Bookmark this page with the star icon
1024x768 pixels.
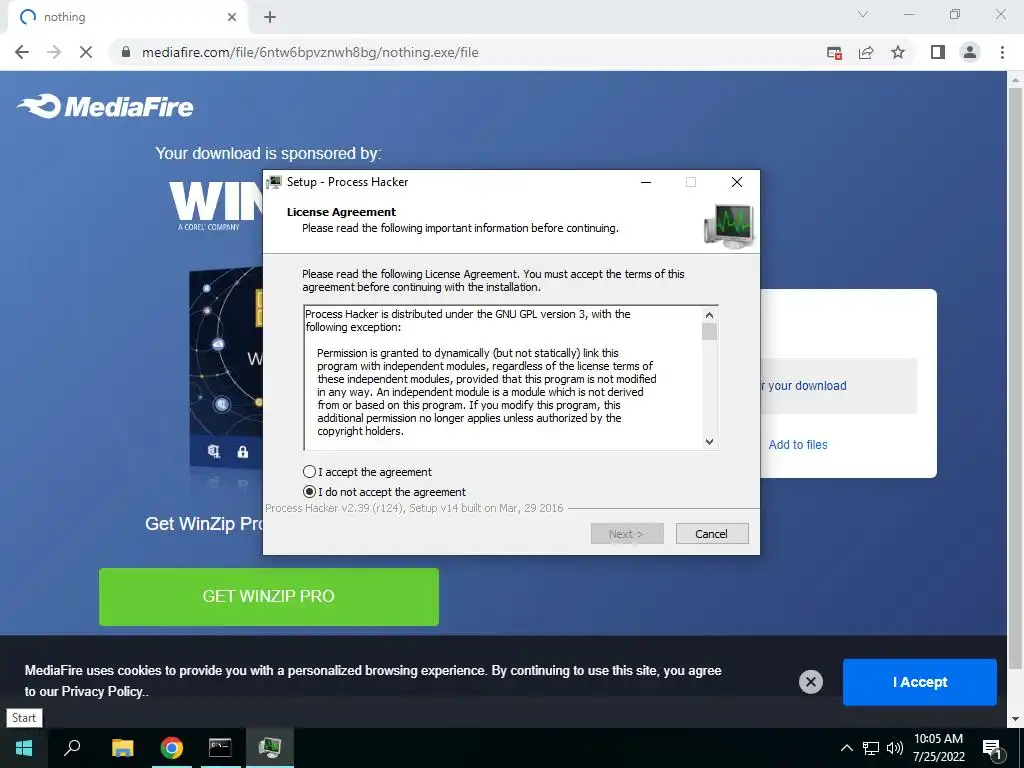898,52
